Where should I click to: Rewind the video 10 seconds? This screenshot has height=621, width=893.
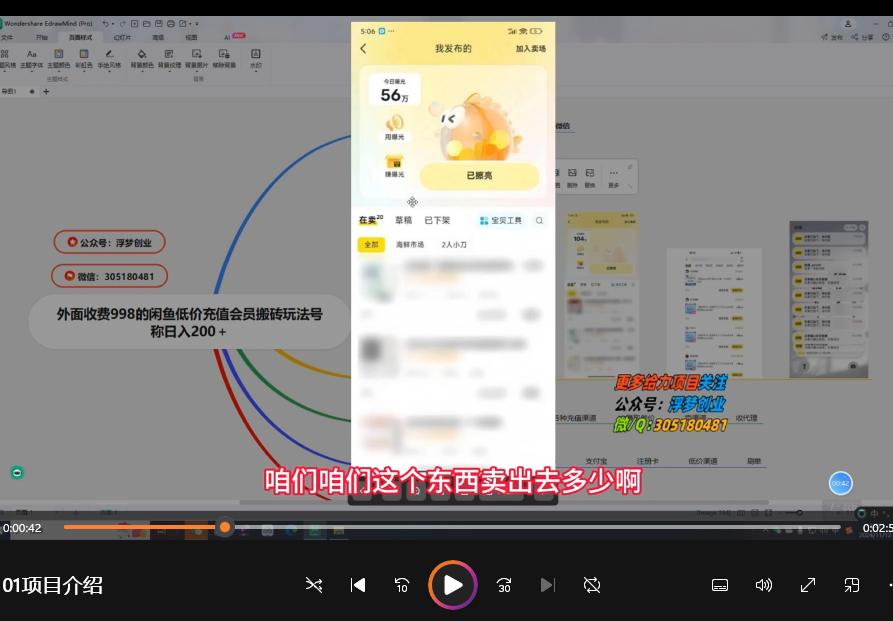click(x=402, y=585)
